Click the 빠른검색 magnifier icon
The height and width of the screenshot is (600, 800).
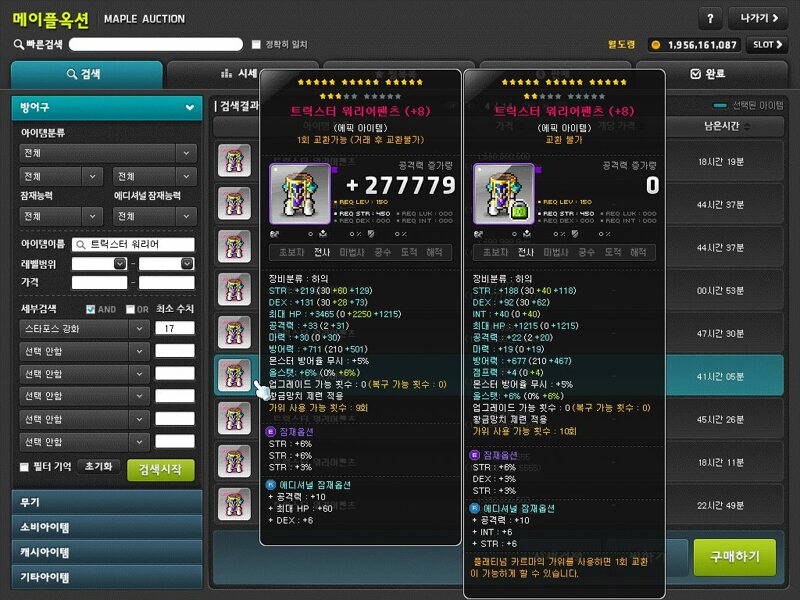(x=18, y=44)
